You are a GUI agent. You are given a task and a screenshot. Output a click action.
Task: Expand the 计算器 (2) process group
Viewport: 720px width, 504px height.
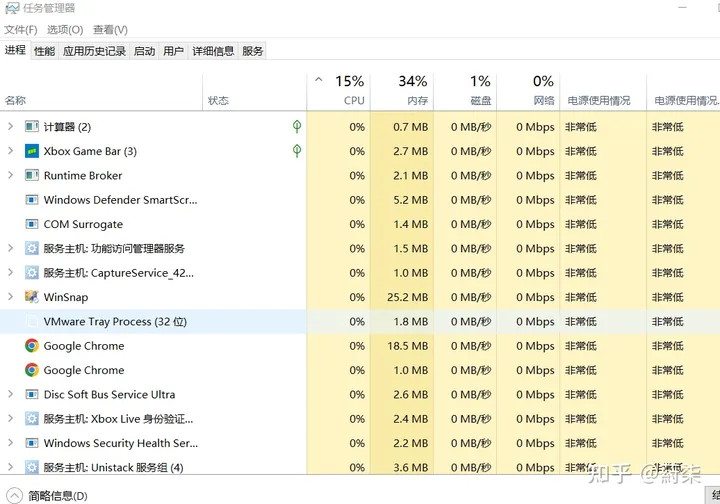[11, 126]
